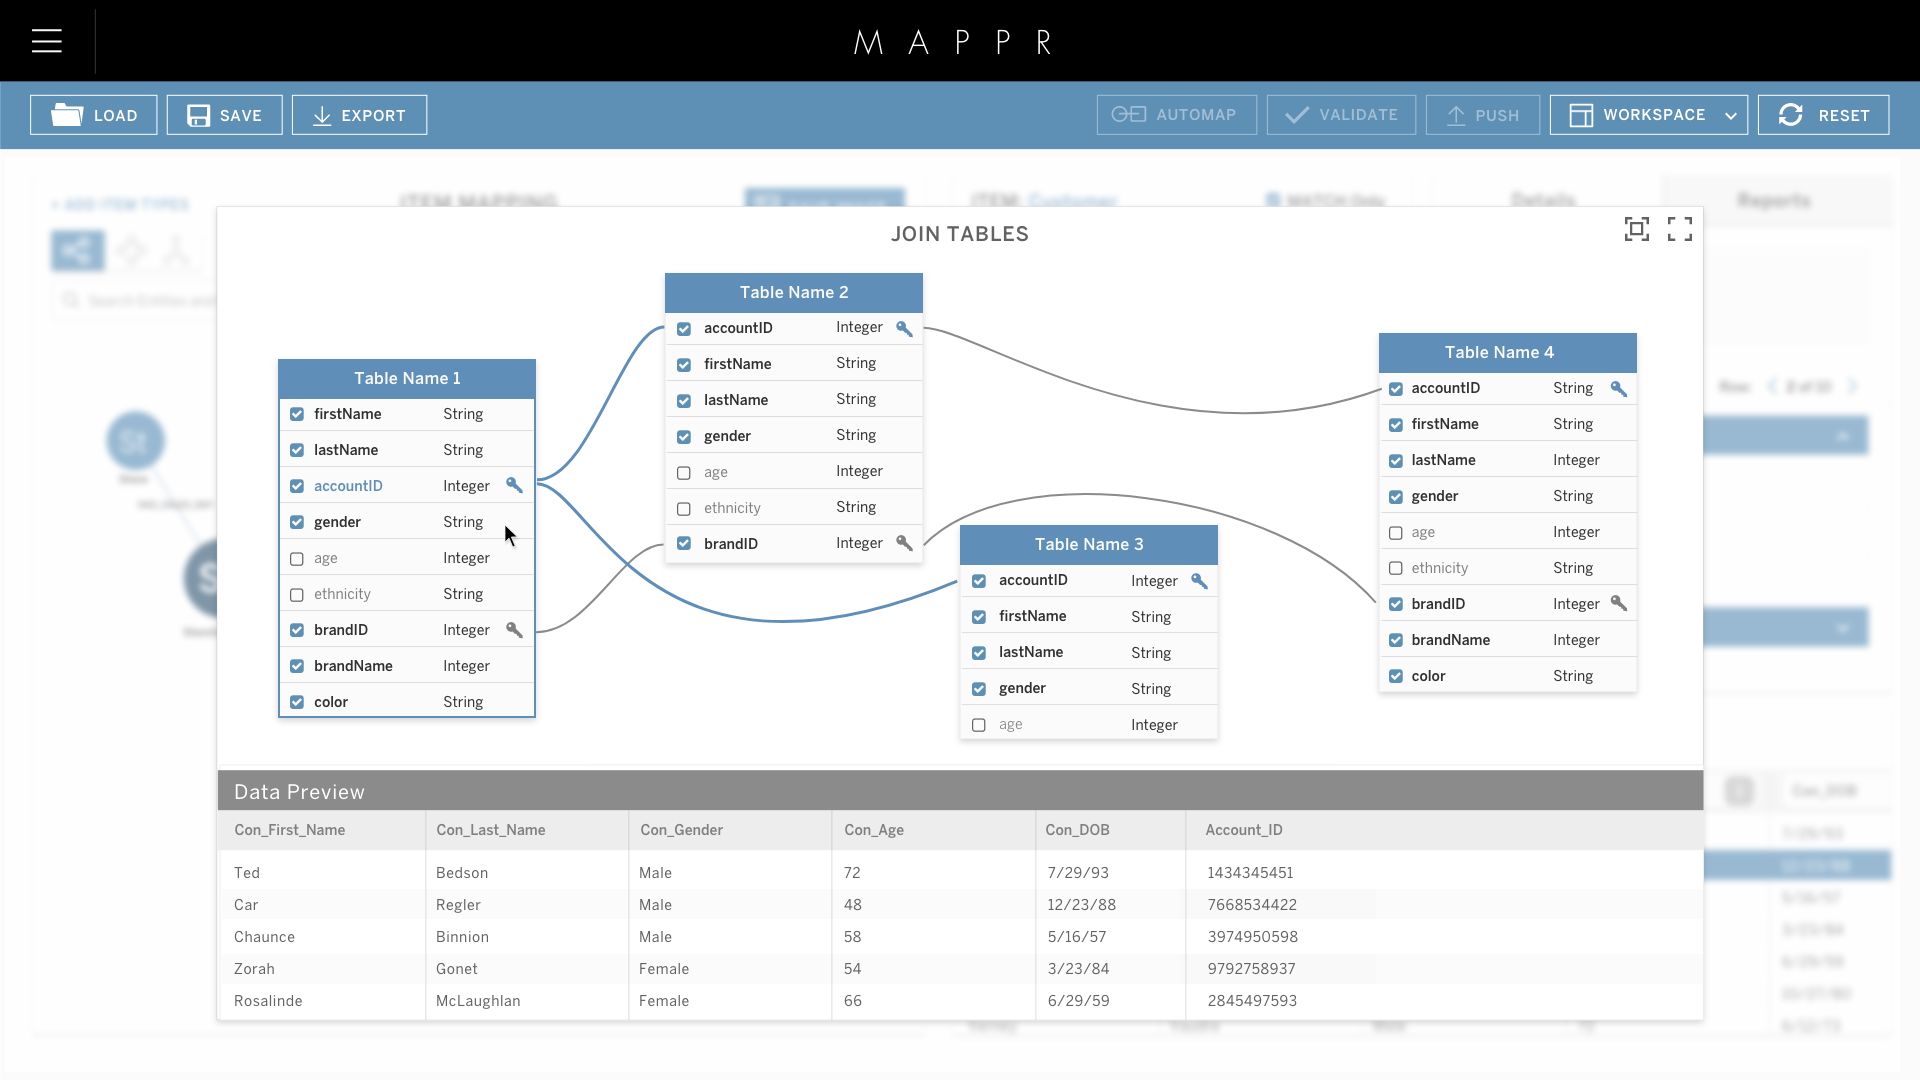Click the AUTOMAP button
Image resolution: width=1920 pixels, height=1080 pixels.
coord(1177,115)
